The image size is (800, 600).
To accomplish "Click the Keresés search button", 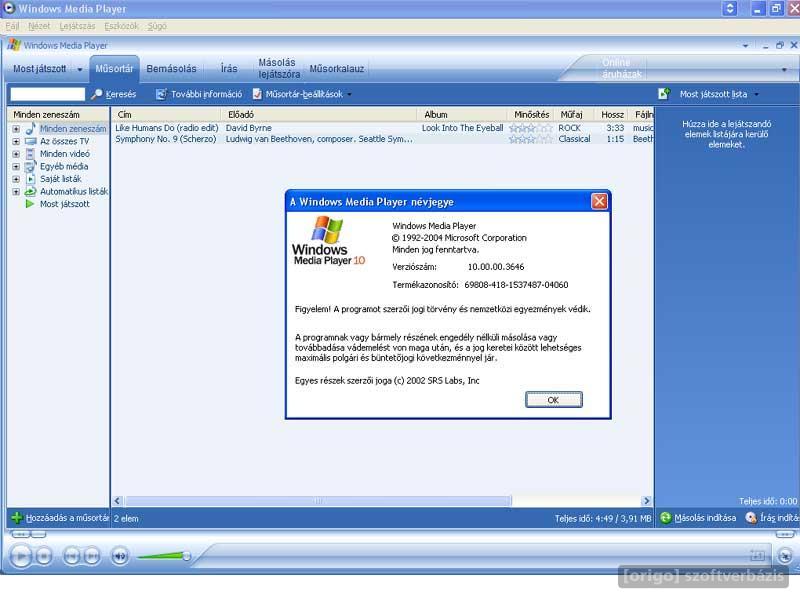I will 114,94.
